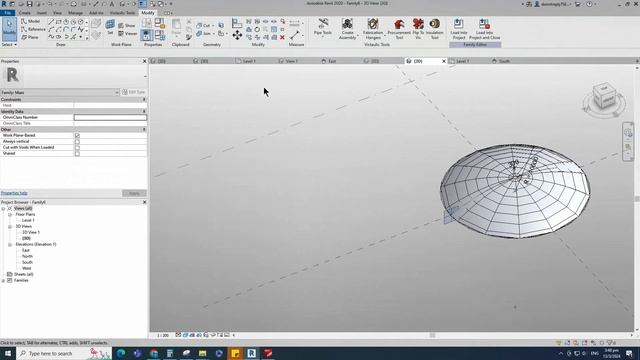Switch to the Manage ribbon tab

pos(75,13)
